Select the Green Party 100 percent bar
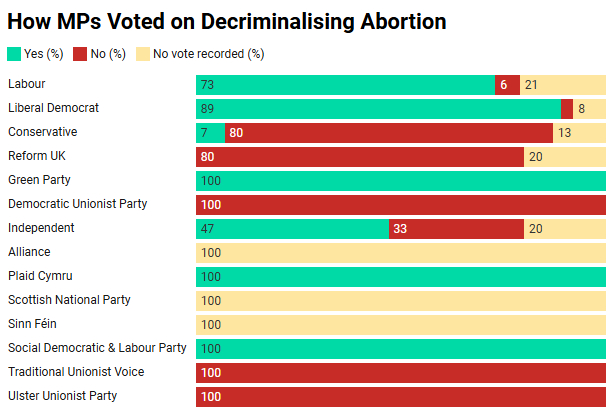The height and width of the screenshot is (418, 612). click(x=400, y=181)
